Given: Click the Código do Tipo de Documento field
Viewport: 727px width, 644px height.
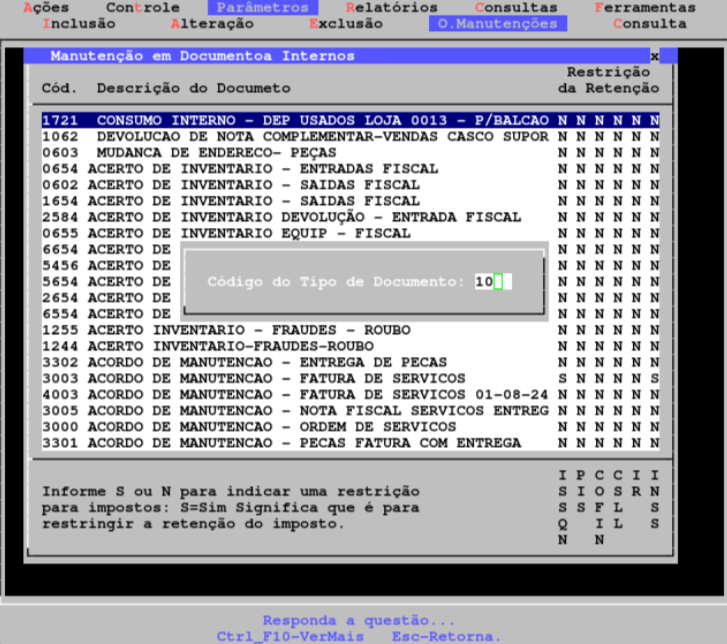Looking at the screenshot, I should 492,282.
